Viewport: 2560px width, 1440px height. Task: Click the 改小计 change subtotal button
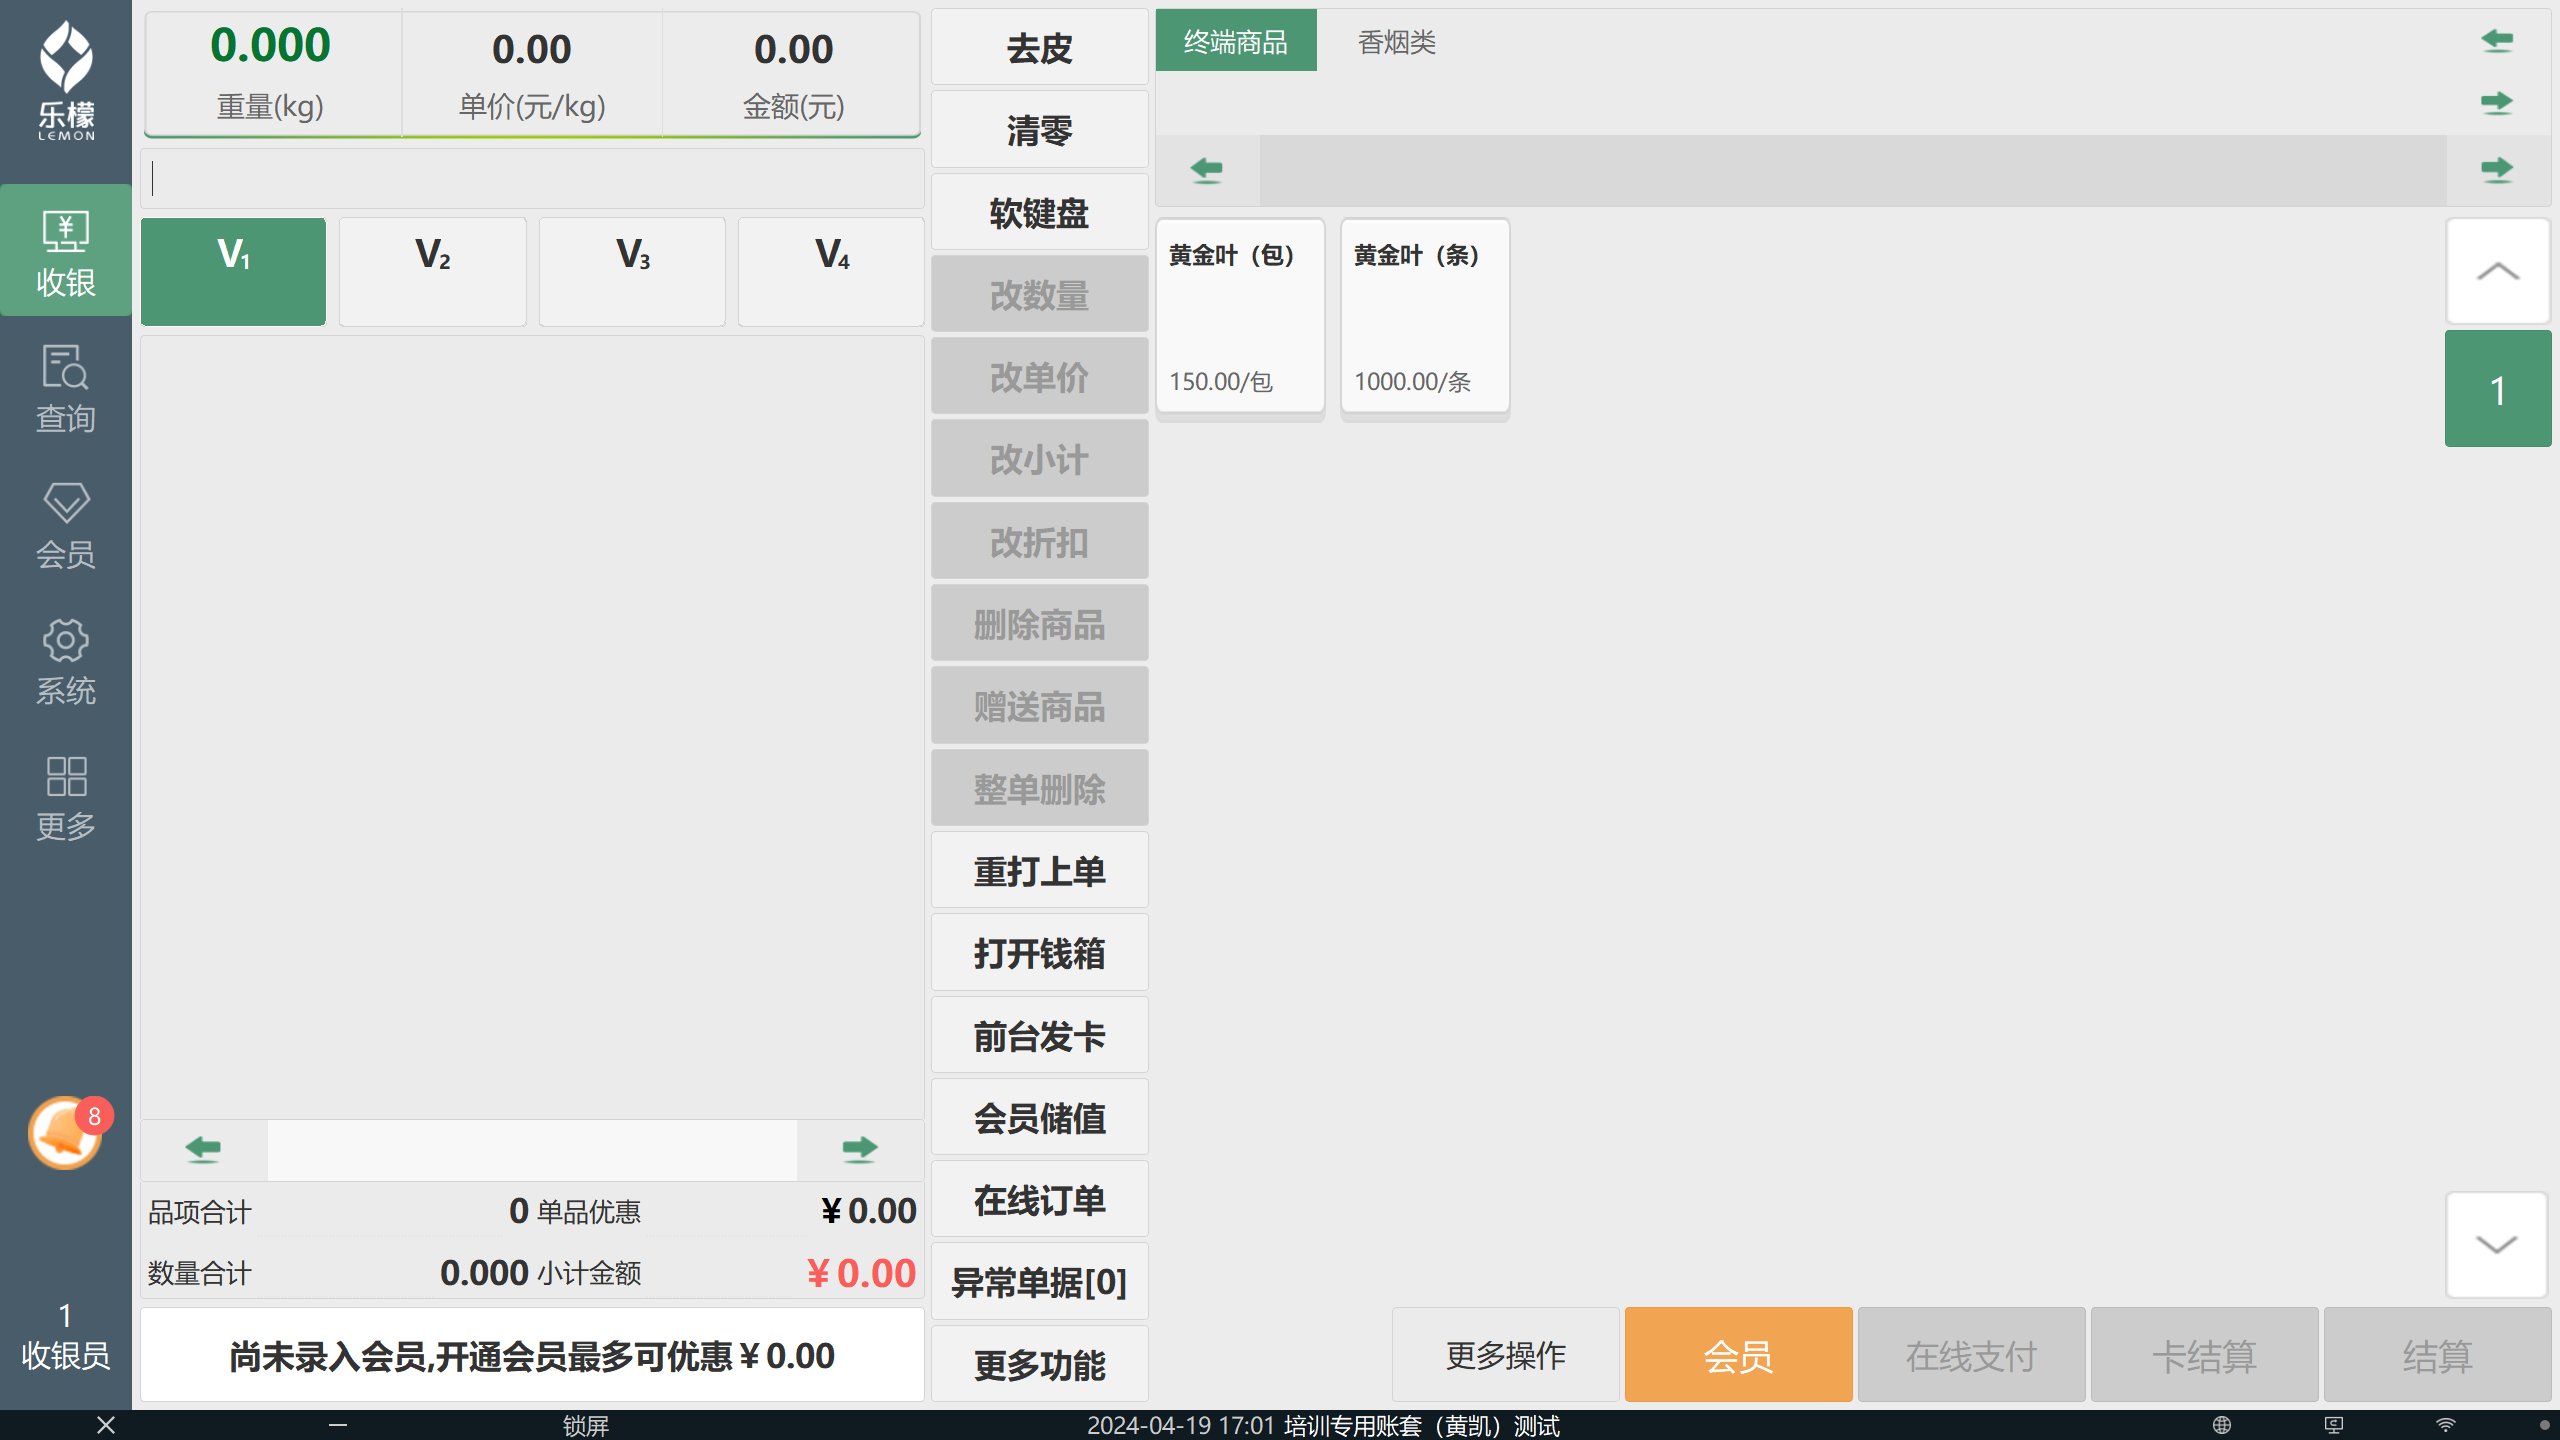(x=1040, y=459)
